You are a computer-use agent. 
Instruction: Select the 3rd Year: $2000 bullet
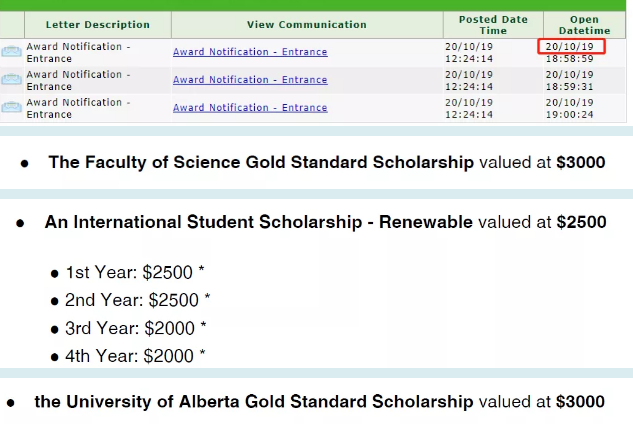(x=135, y=328)
